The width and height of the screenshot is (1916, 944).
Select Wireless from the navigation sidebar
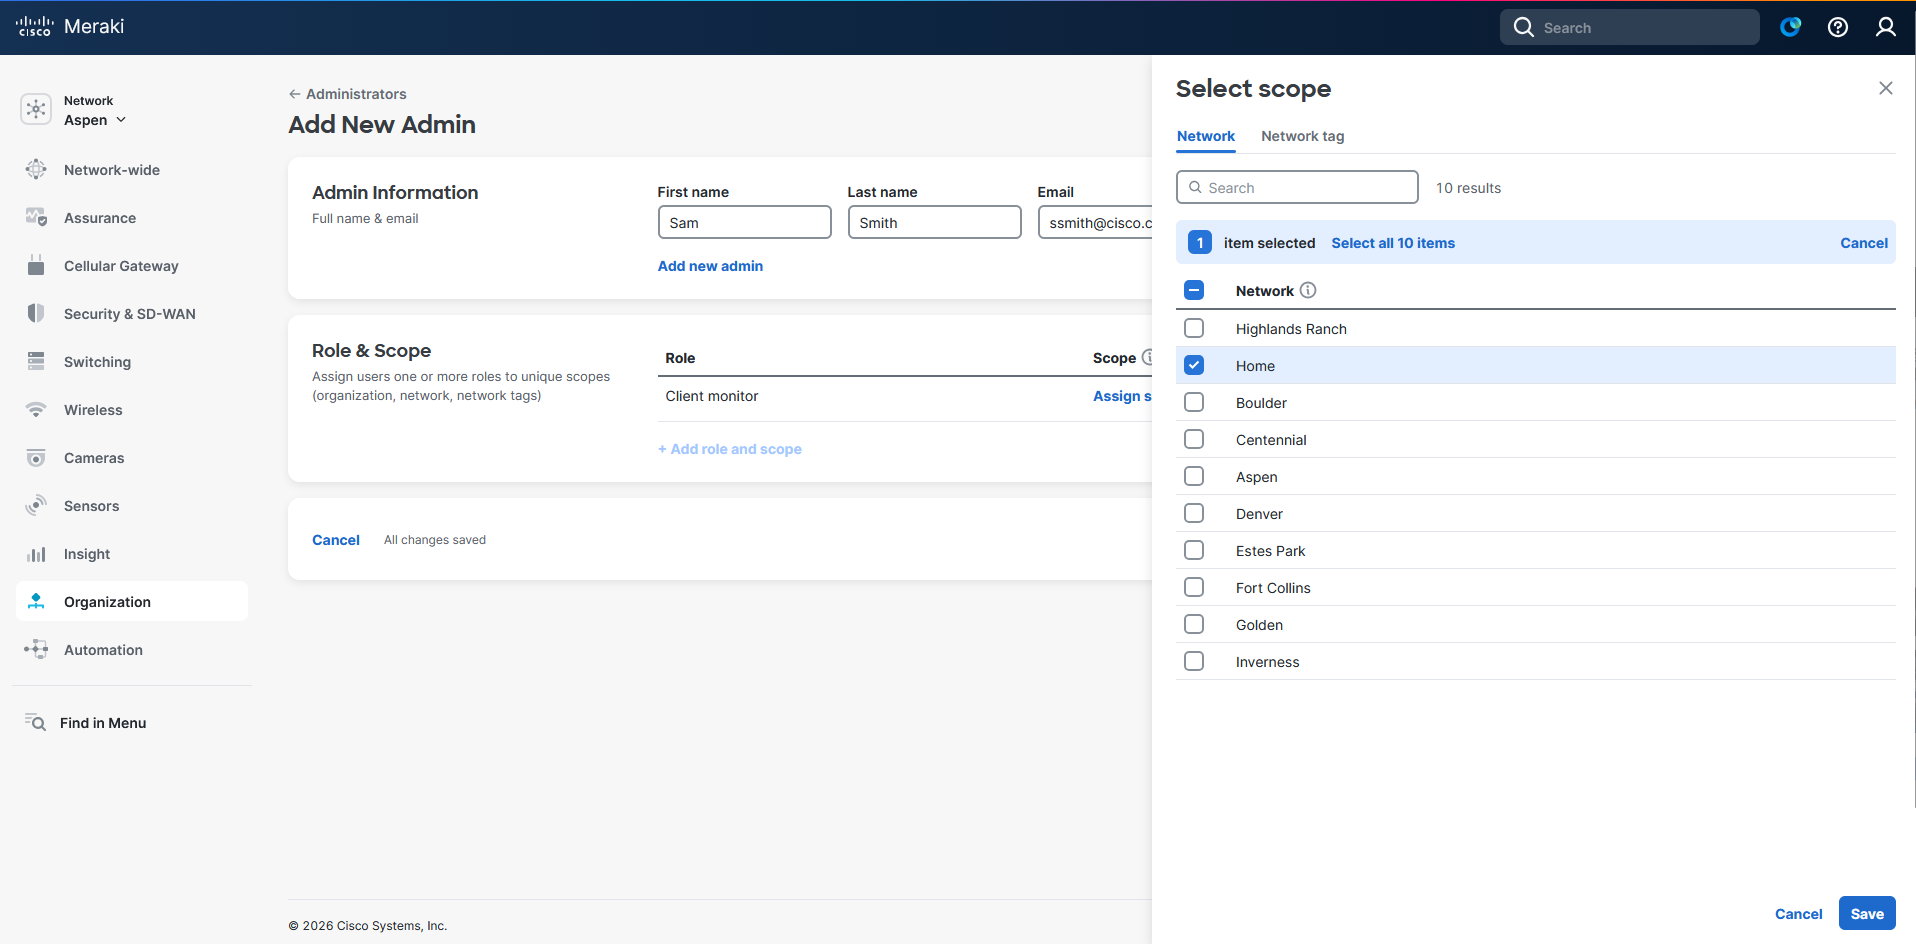[92, 409]
